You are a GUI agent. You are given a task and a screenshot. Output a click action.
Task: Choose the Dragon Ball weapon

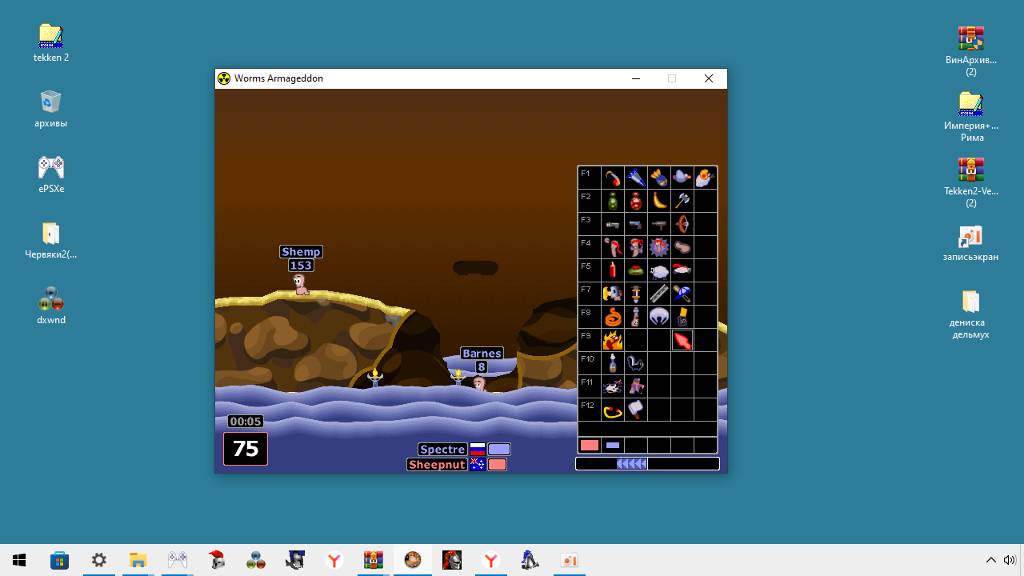click(635, 247)
